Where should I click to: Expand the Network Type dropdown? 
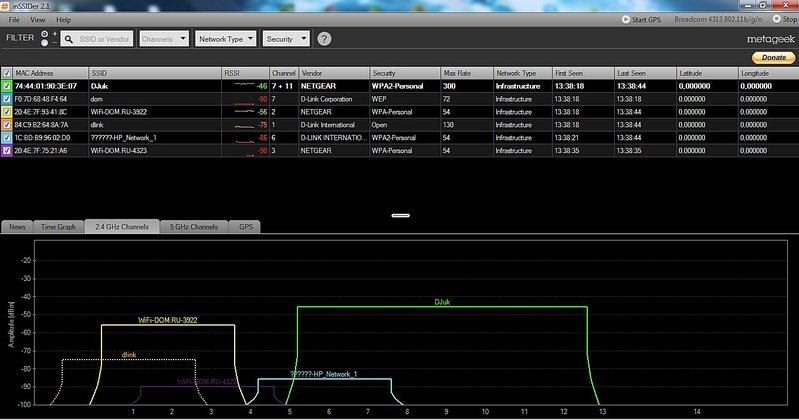(225, 39)
